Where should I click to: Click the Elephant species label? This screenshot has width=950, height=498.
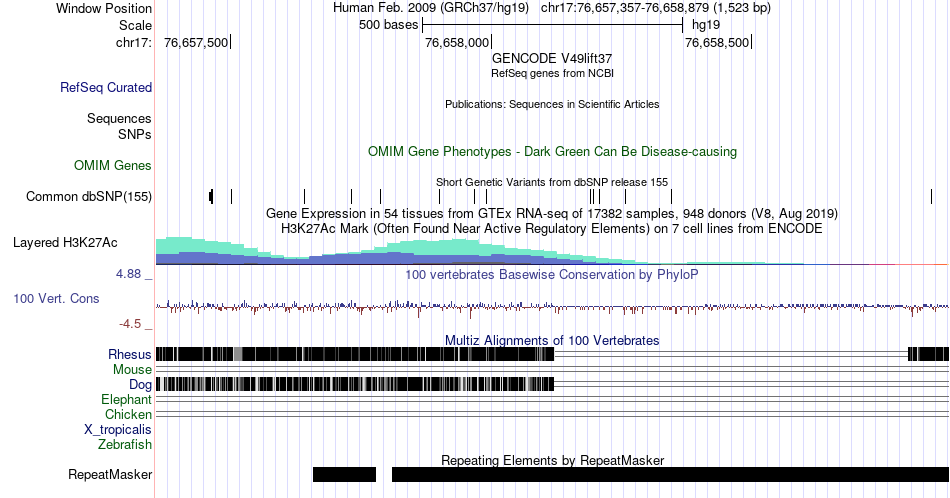click(126, 399)
